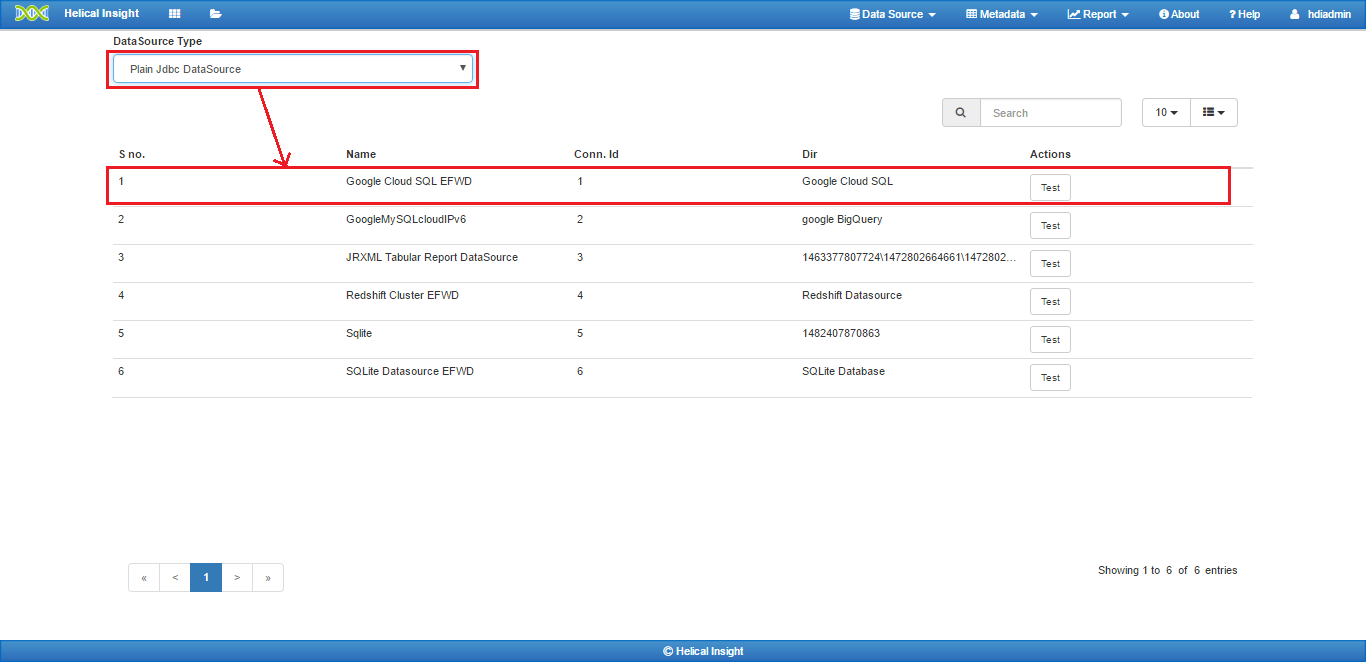Test the JRXML Tabular Report DataSource

(x=1050, y=263)
